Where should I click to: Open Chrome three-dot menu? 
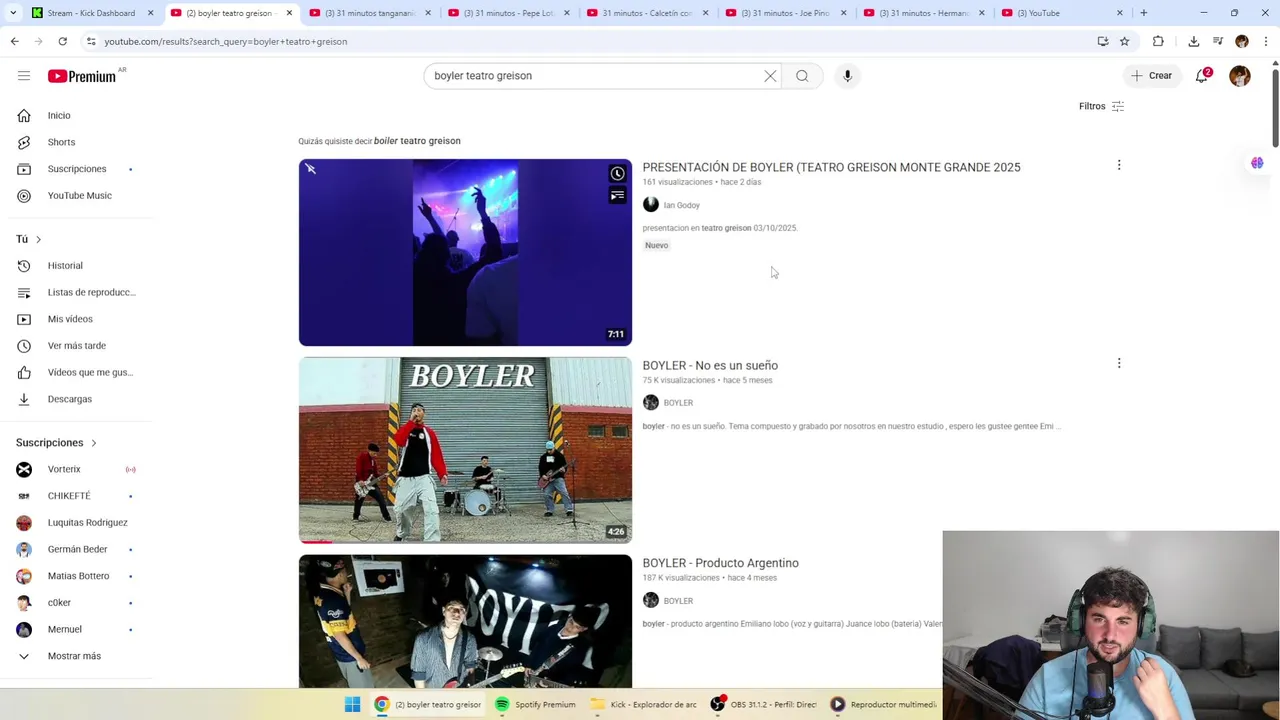click(1266, 41)
